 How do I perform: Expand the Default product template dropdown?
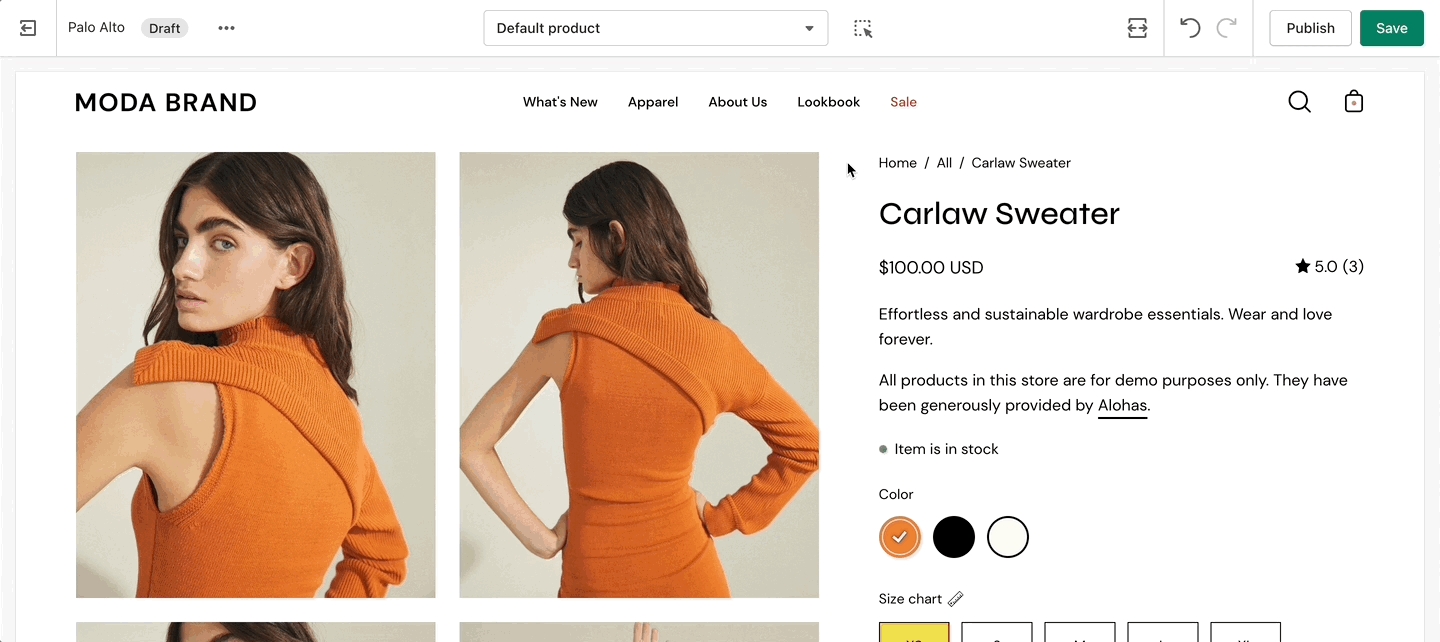655,28
